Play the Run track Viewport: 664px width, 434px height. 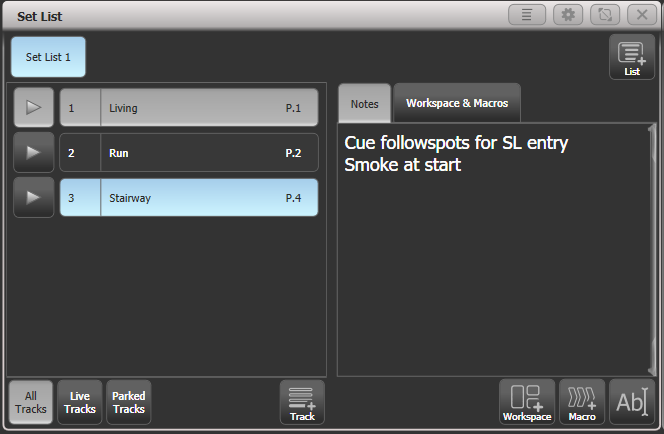point(33,153)
